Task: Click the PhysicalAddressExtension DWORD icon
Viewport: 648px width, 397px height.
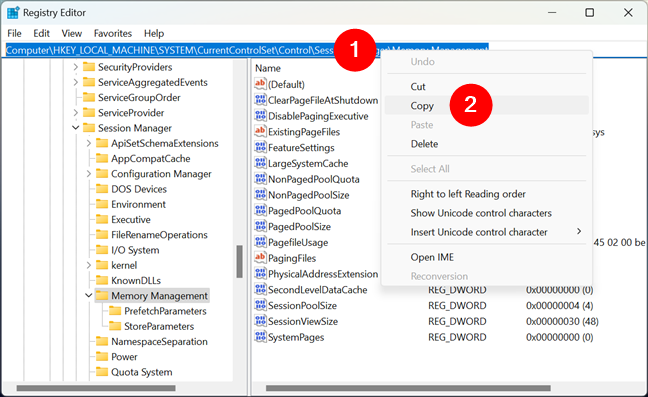Action: pyautogui.click(x=260, y=273)
